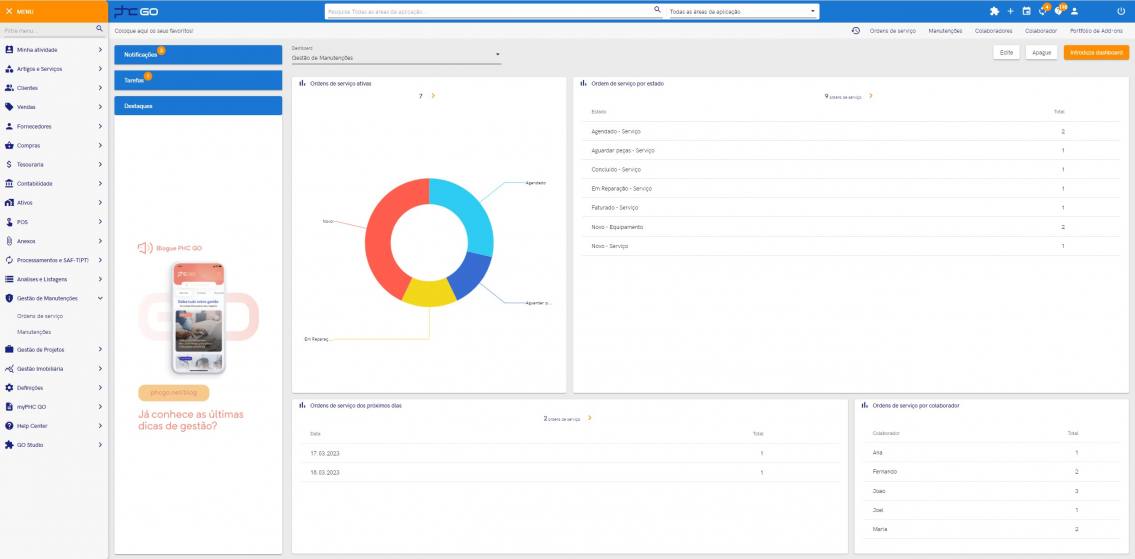Select the Fornecedores person icon
This screenshot has width=1135, height=559.
pyautogui.click(x=9, y=126)
